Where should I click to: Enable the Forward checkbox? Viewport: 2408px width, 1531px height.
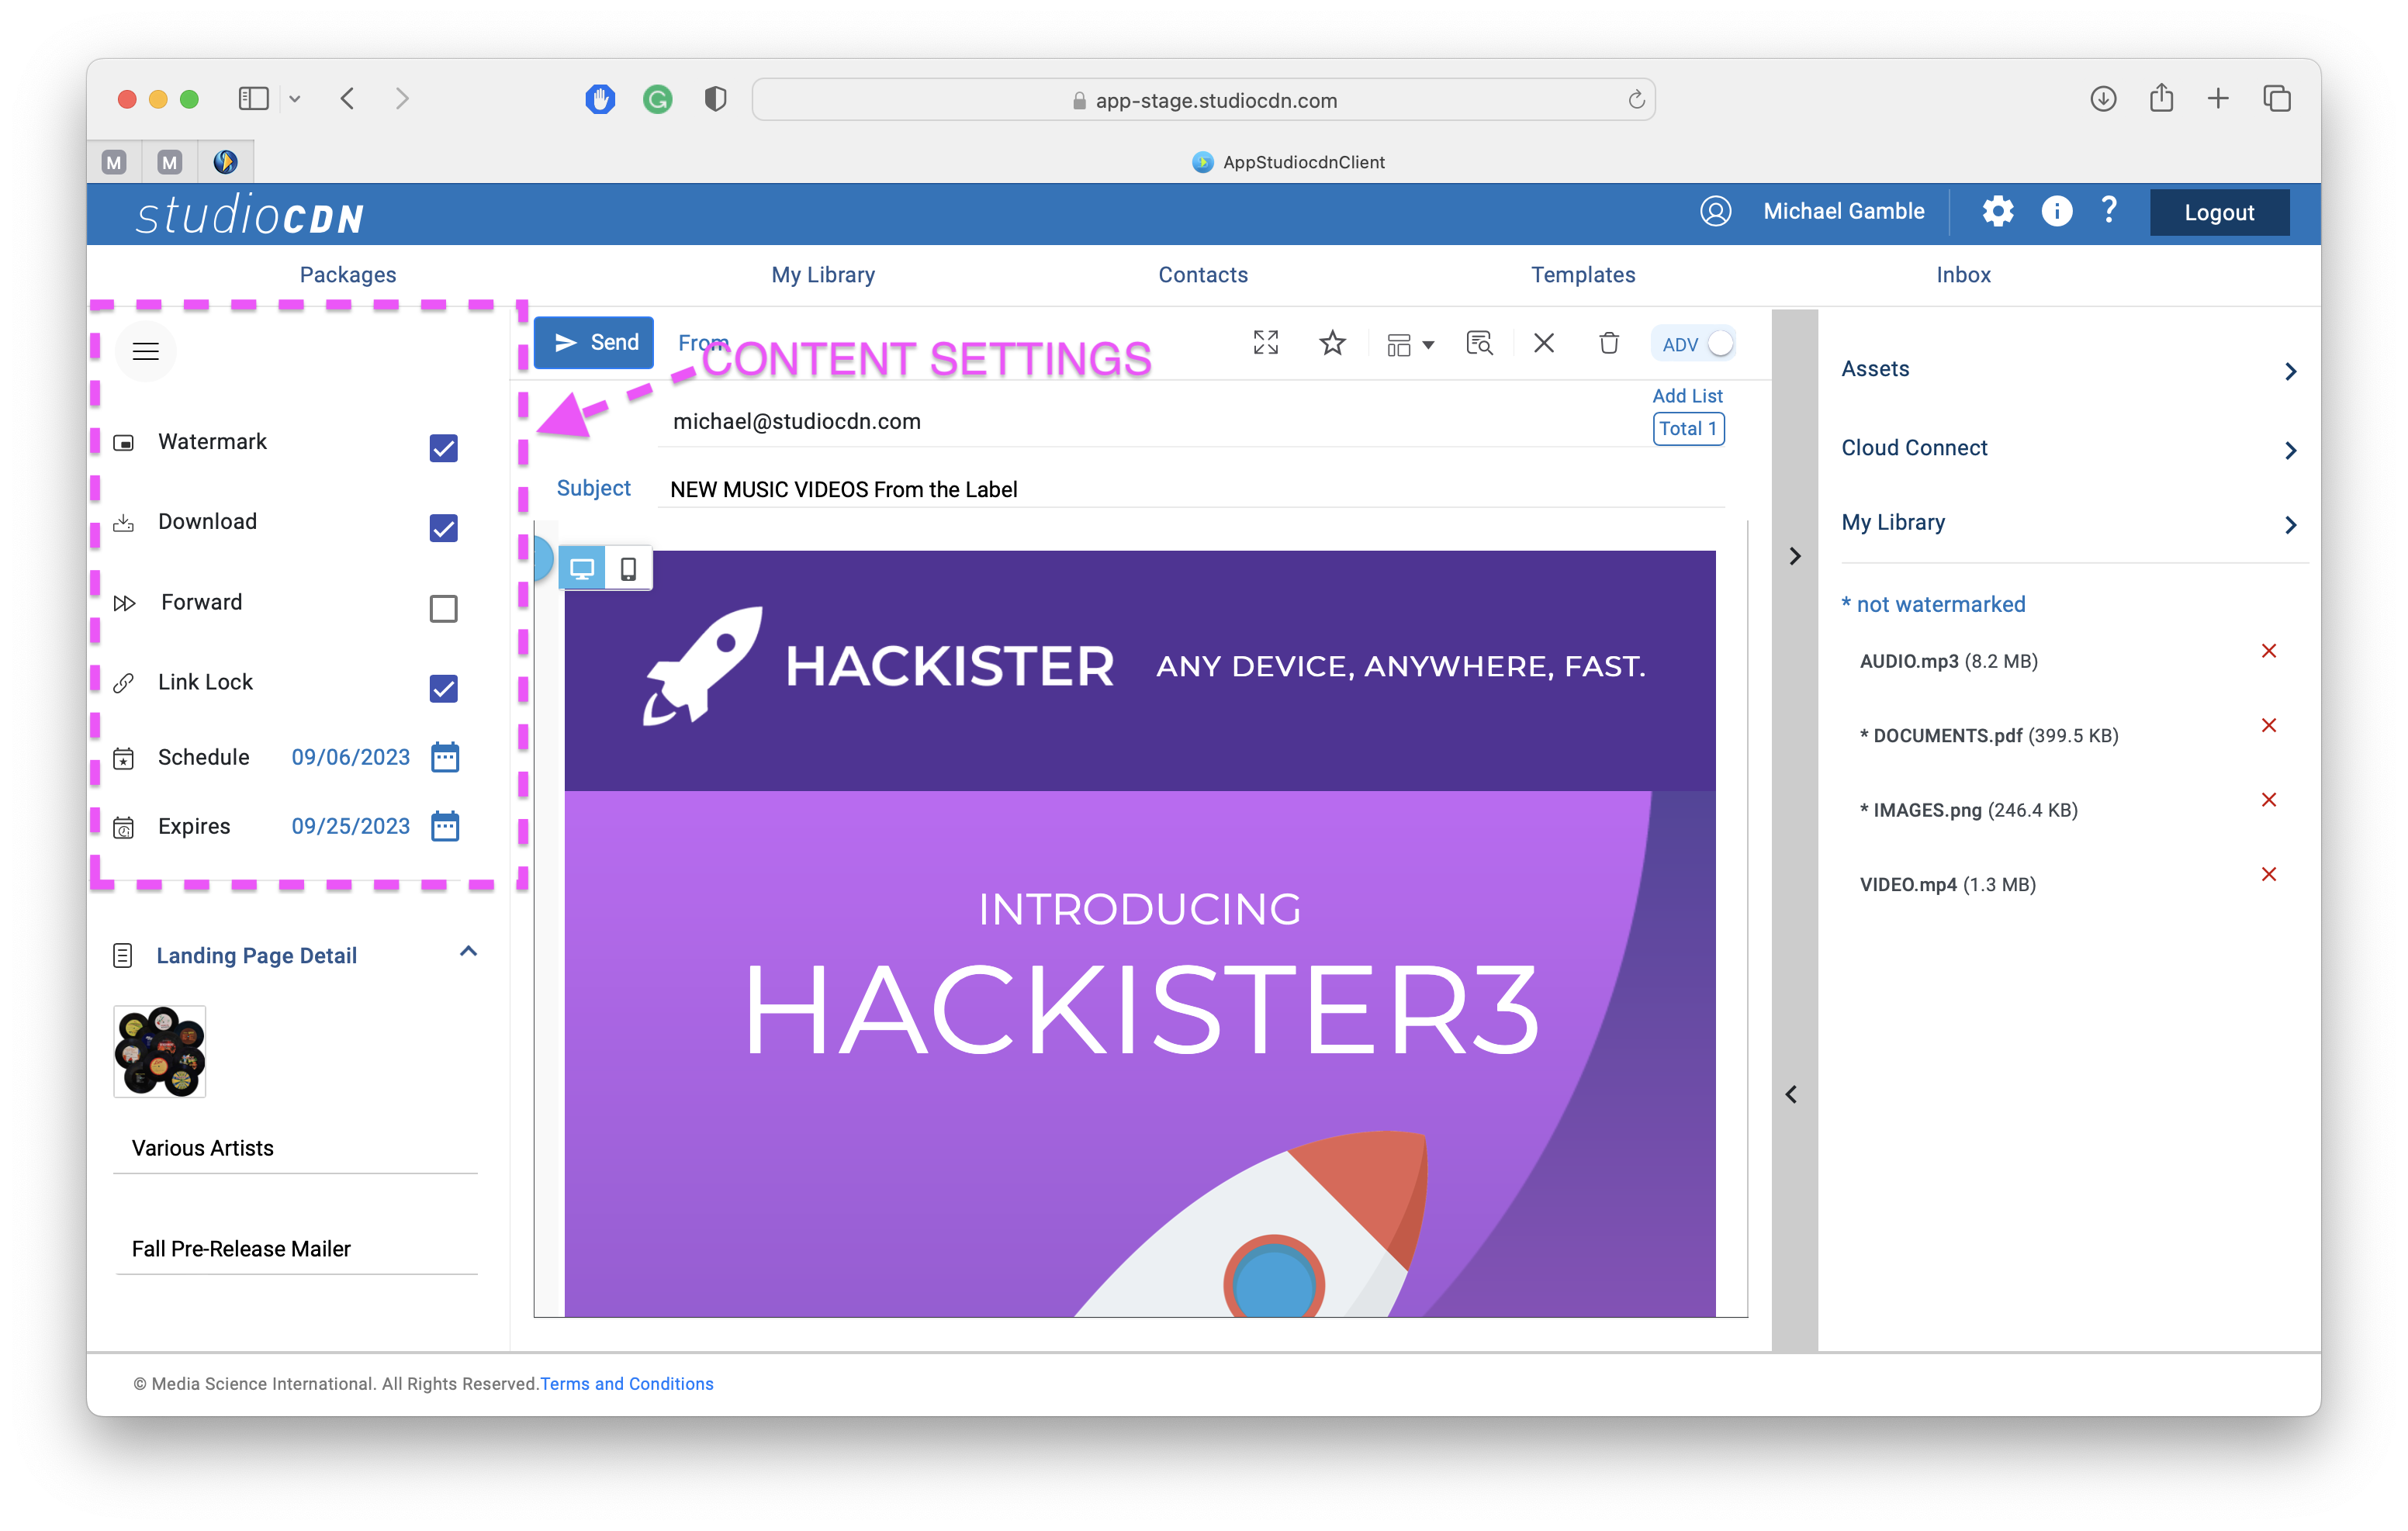point(444,609)
